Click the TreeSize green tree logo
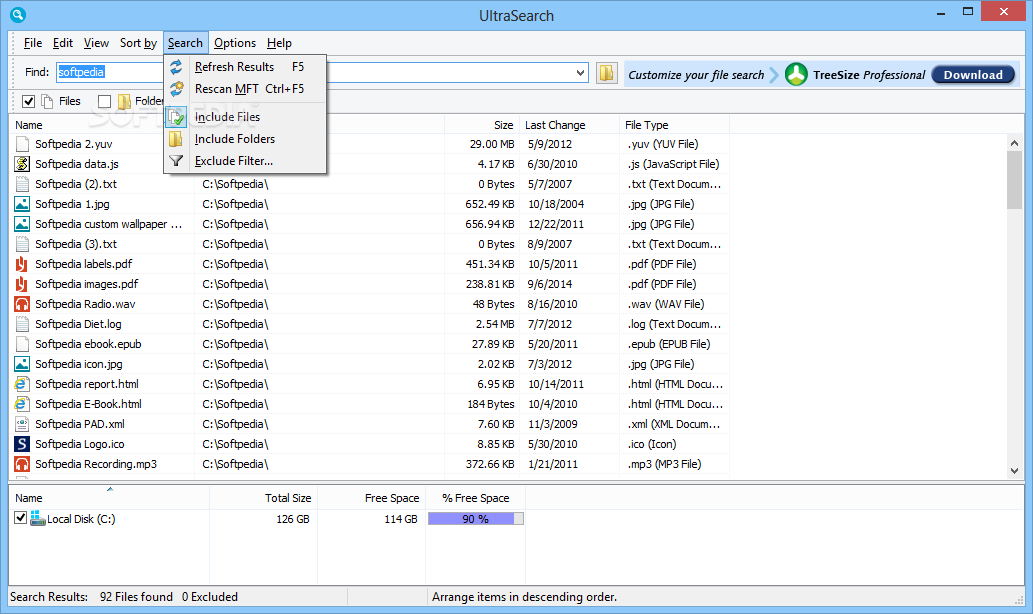 796,74
